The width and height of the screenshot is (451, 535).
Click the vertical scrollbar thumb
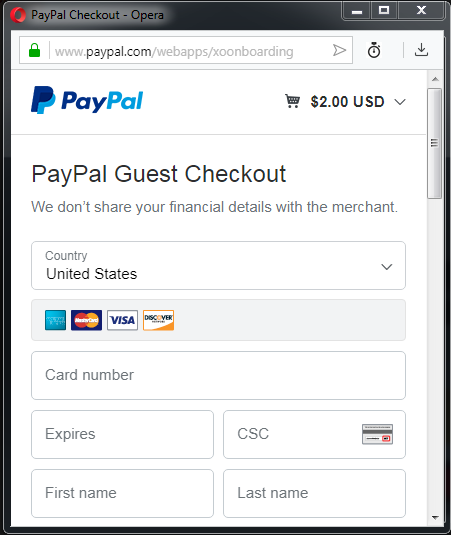coord(435,143)
